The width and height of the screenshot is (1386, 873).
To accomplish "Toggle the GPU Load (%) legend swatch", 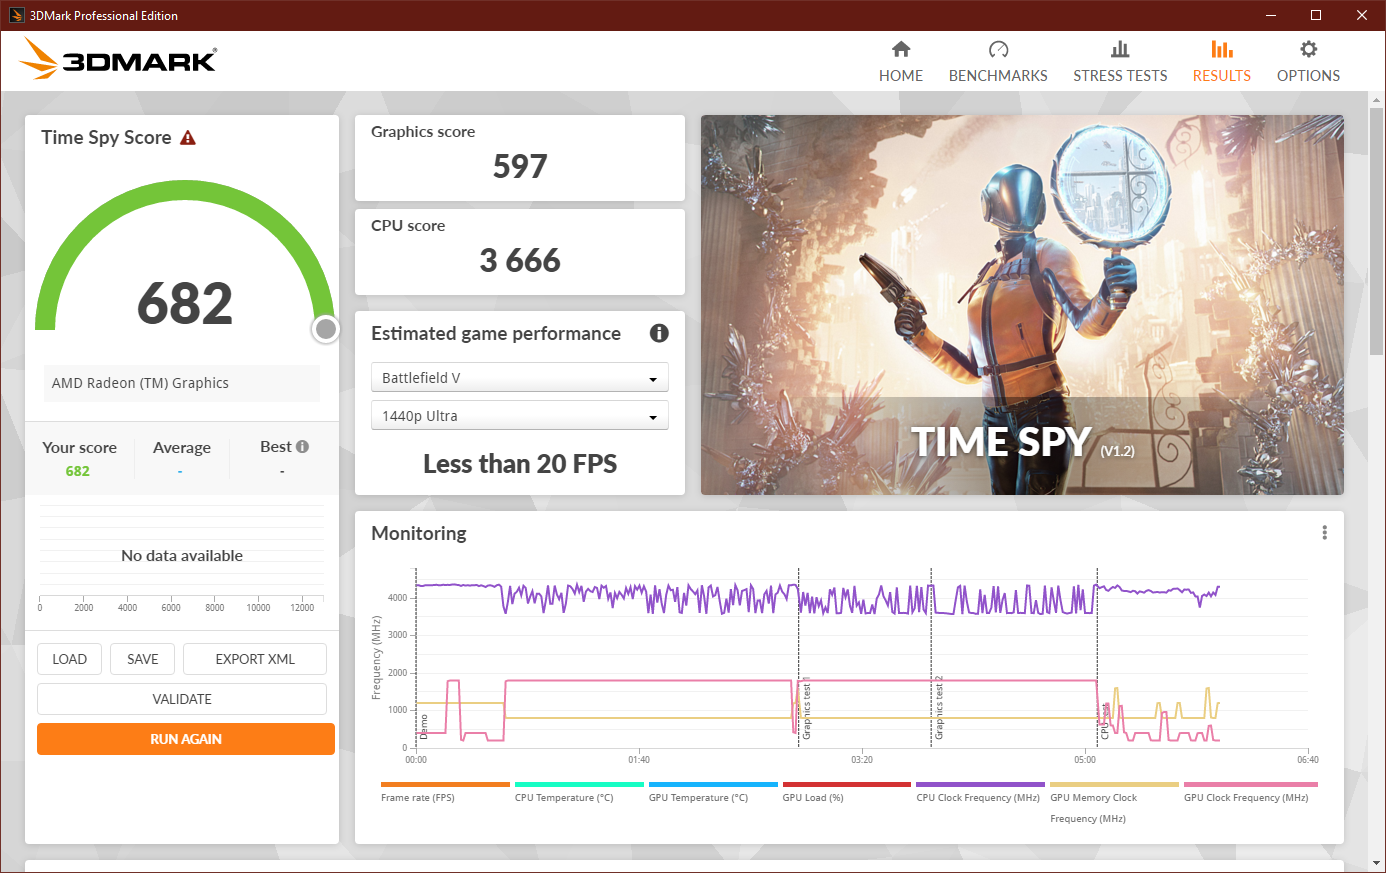I will click(x=847, y=785).
